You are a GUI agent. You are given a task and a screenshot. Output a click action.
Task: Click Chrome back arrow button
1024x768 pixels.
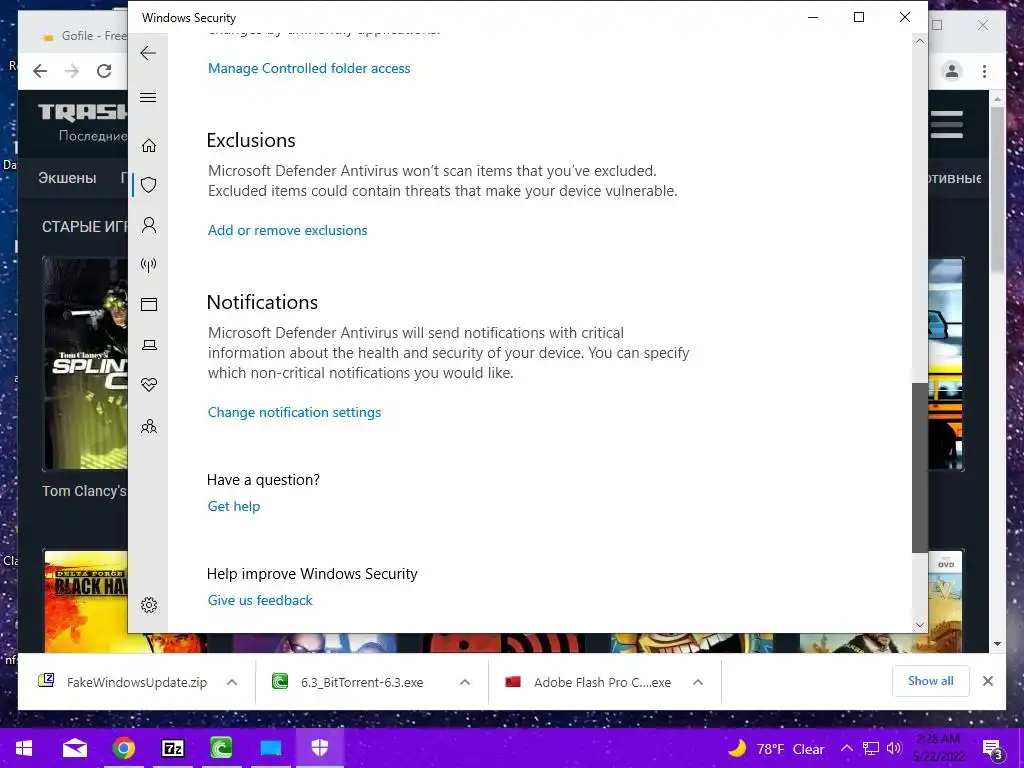click(x=40, y=71)
